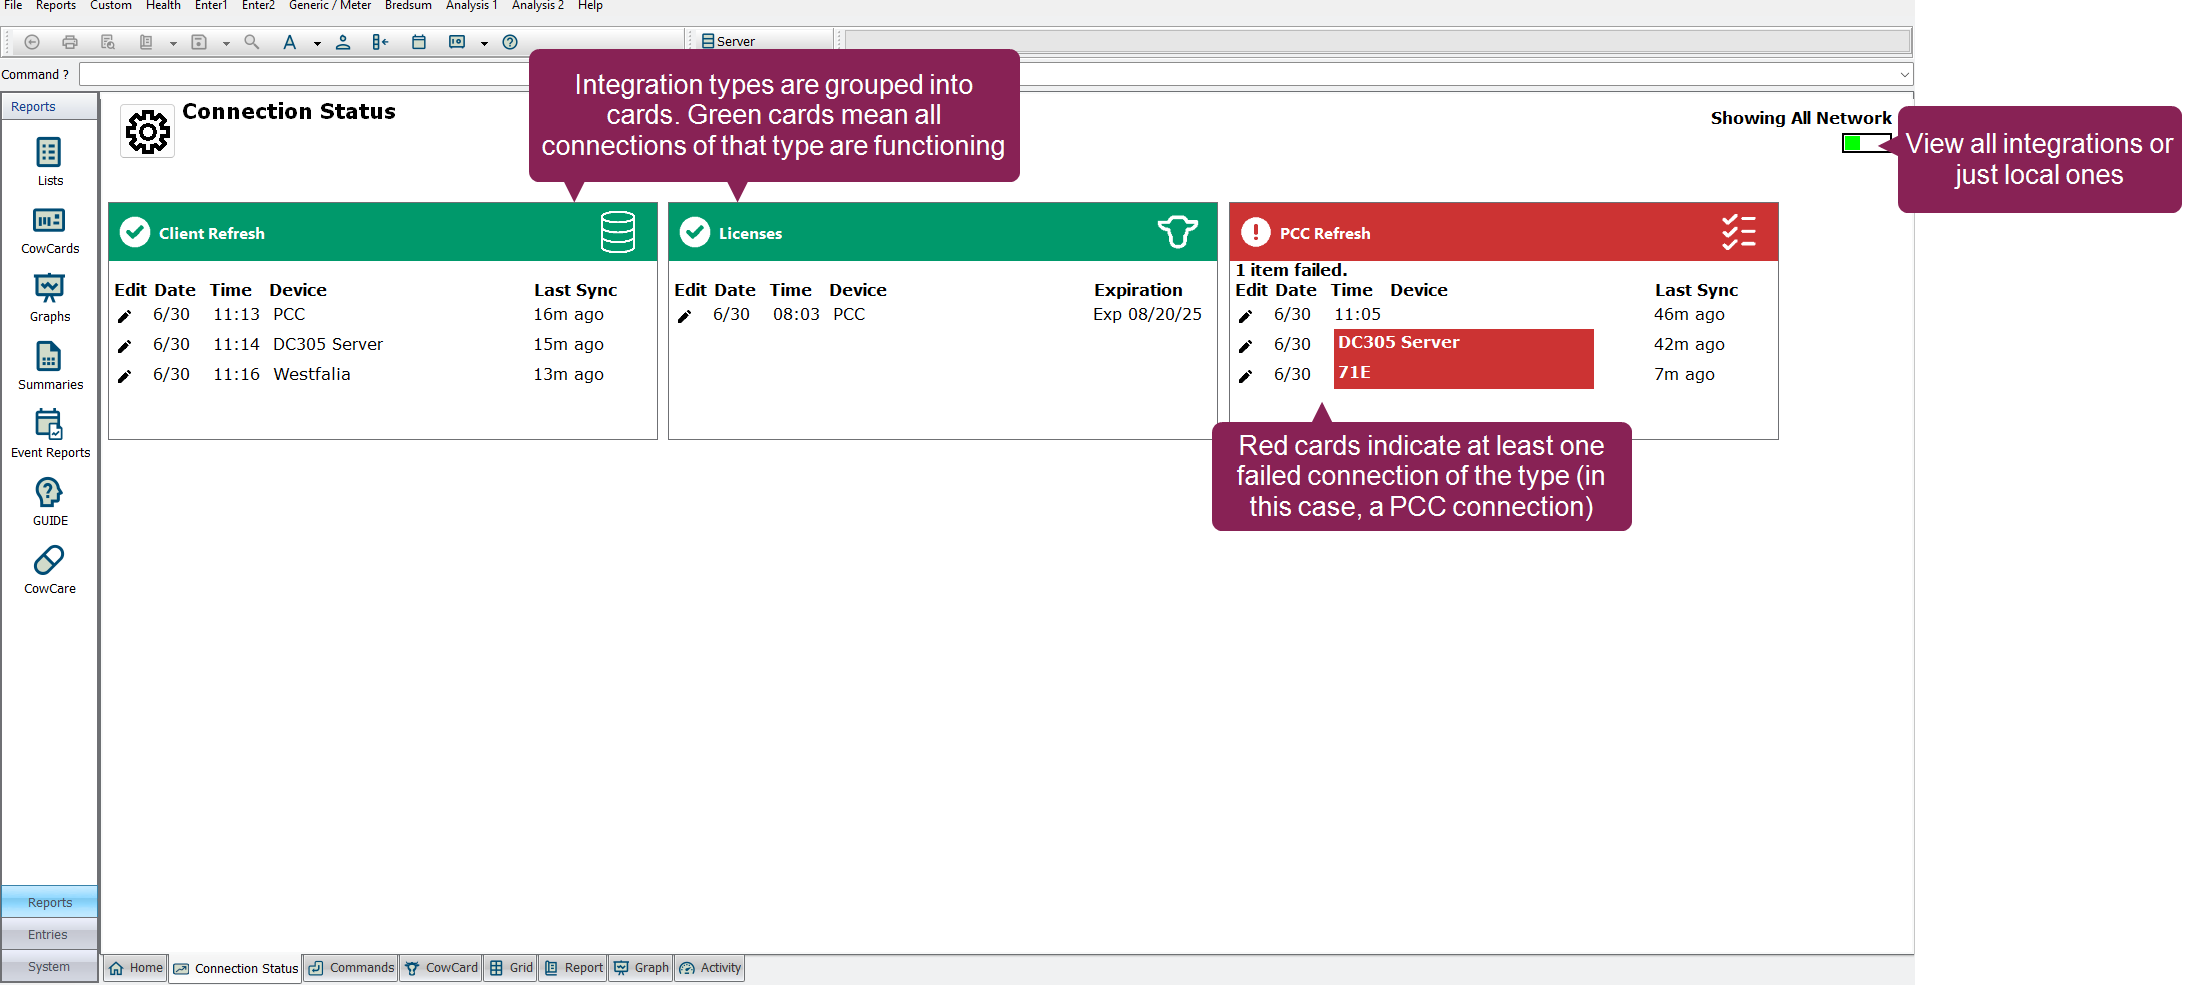
Task: Open the Summaries report icon
Action: pos(49,366)
